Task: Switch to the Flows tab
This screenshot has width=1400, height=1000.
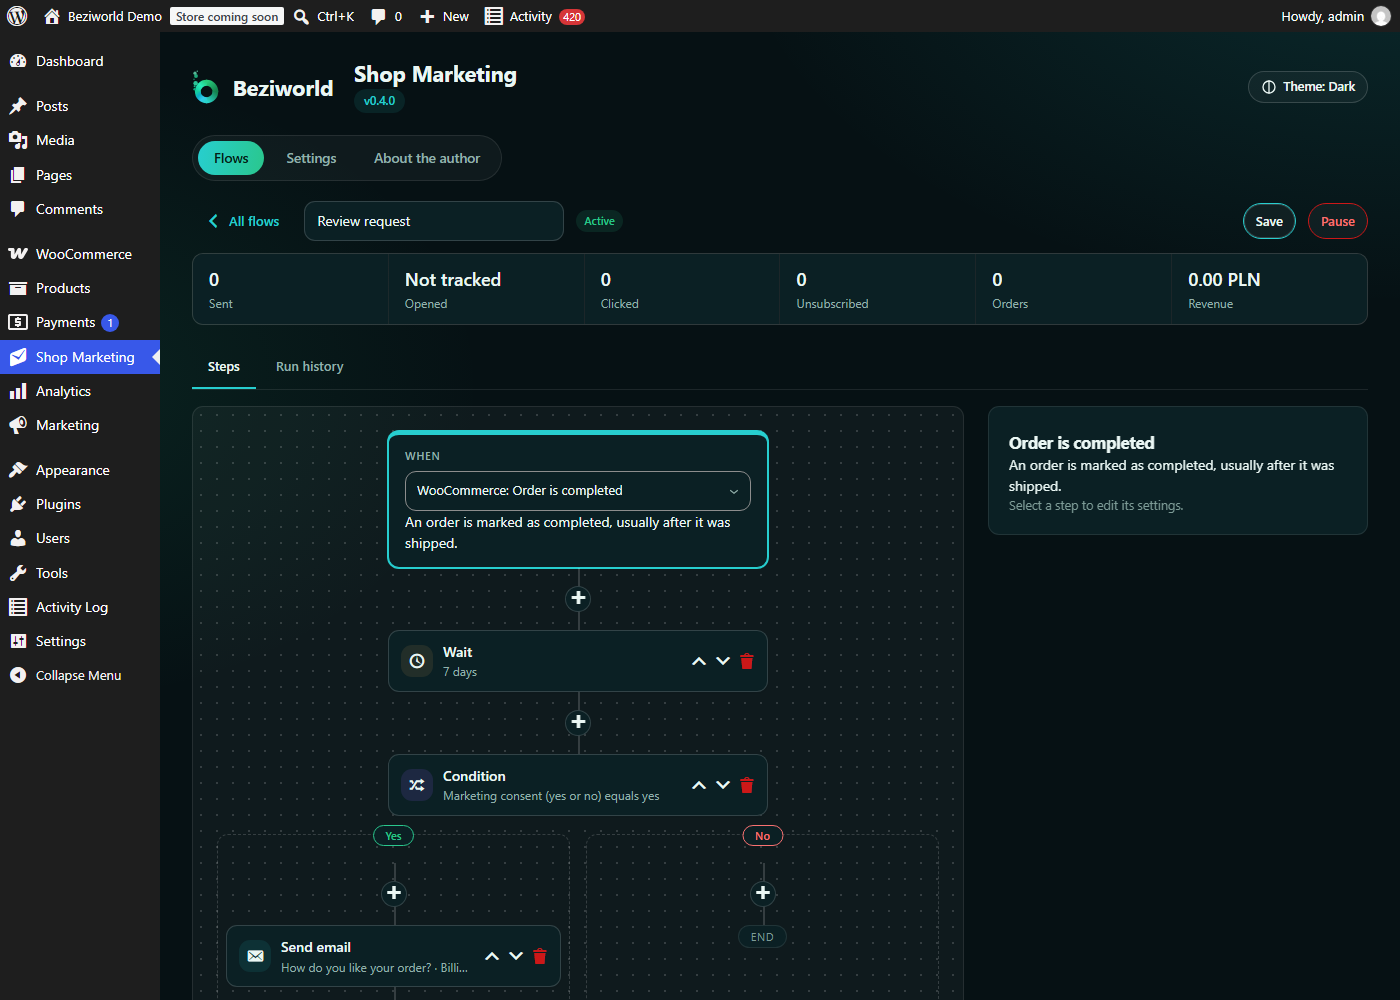Action: (x=231, y=158)
